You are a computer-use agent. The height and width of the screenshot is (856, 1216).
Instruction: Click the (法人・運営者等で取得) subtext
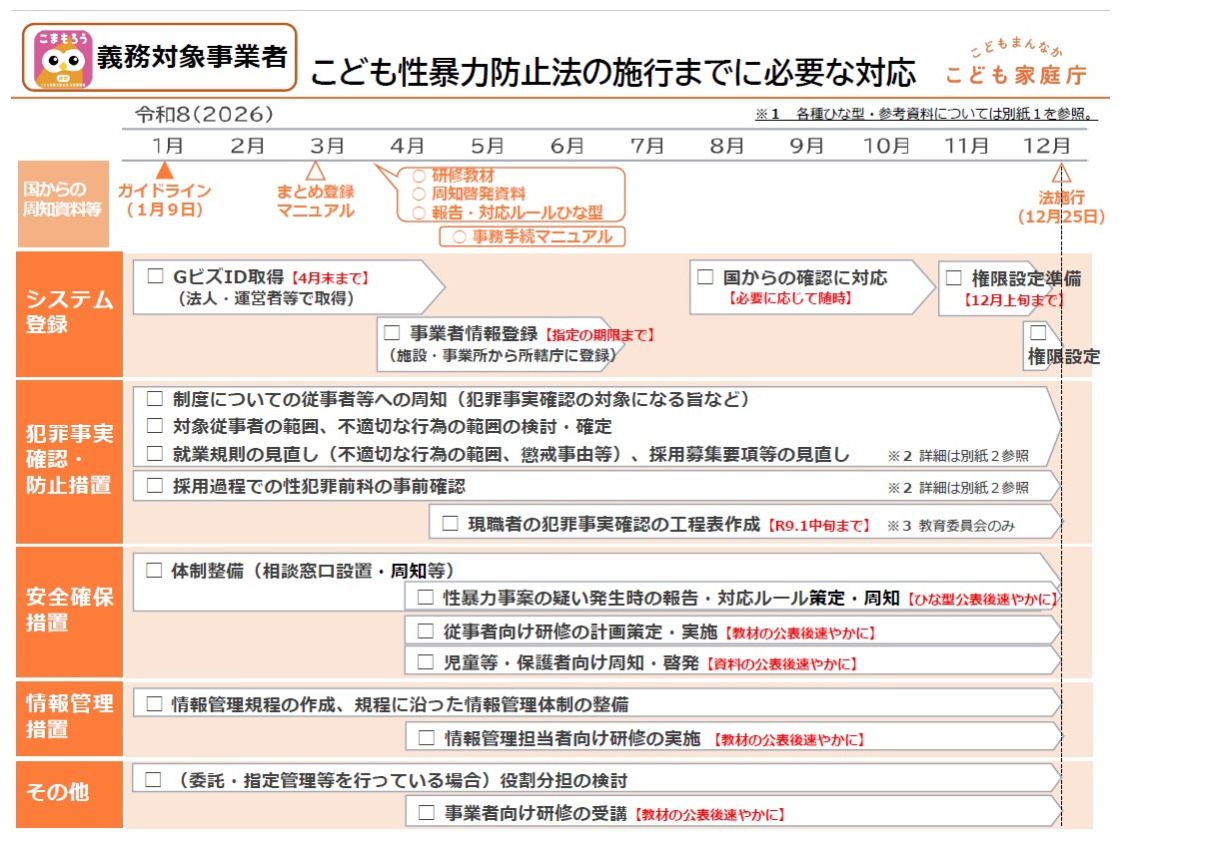click(x=267, y=298)
